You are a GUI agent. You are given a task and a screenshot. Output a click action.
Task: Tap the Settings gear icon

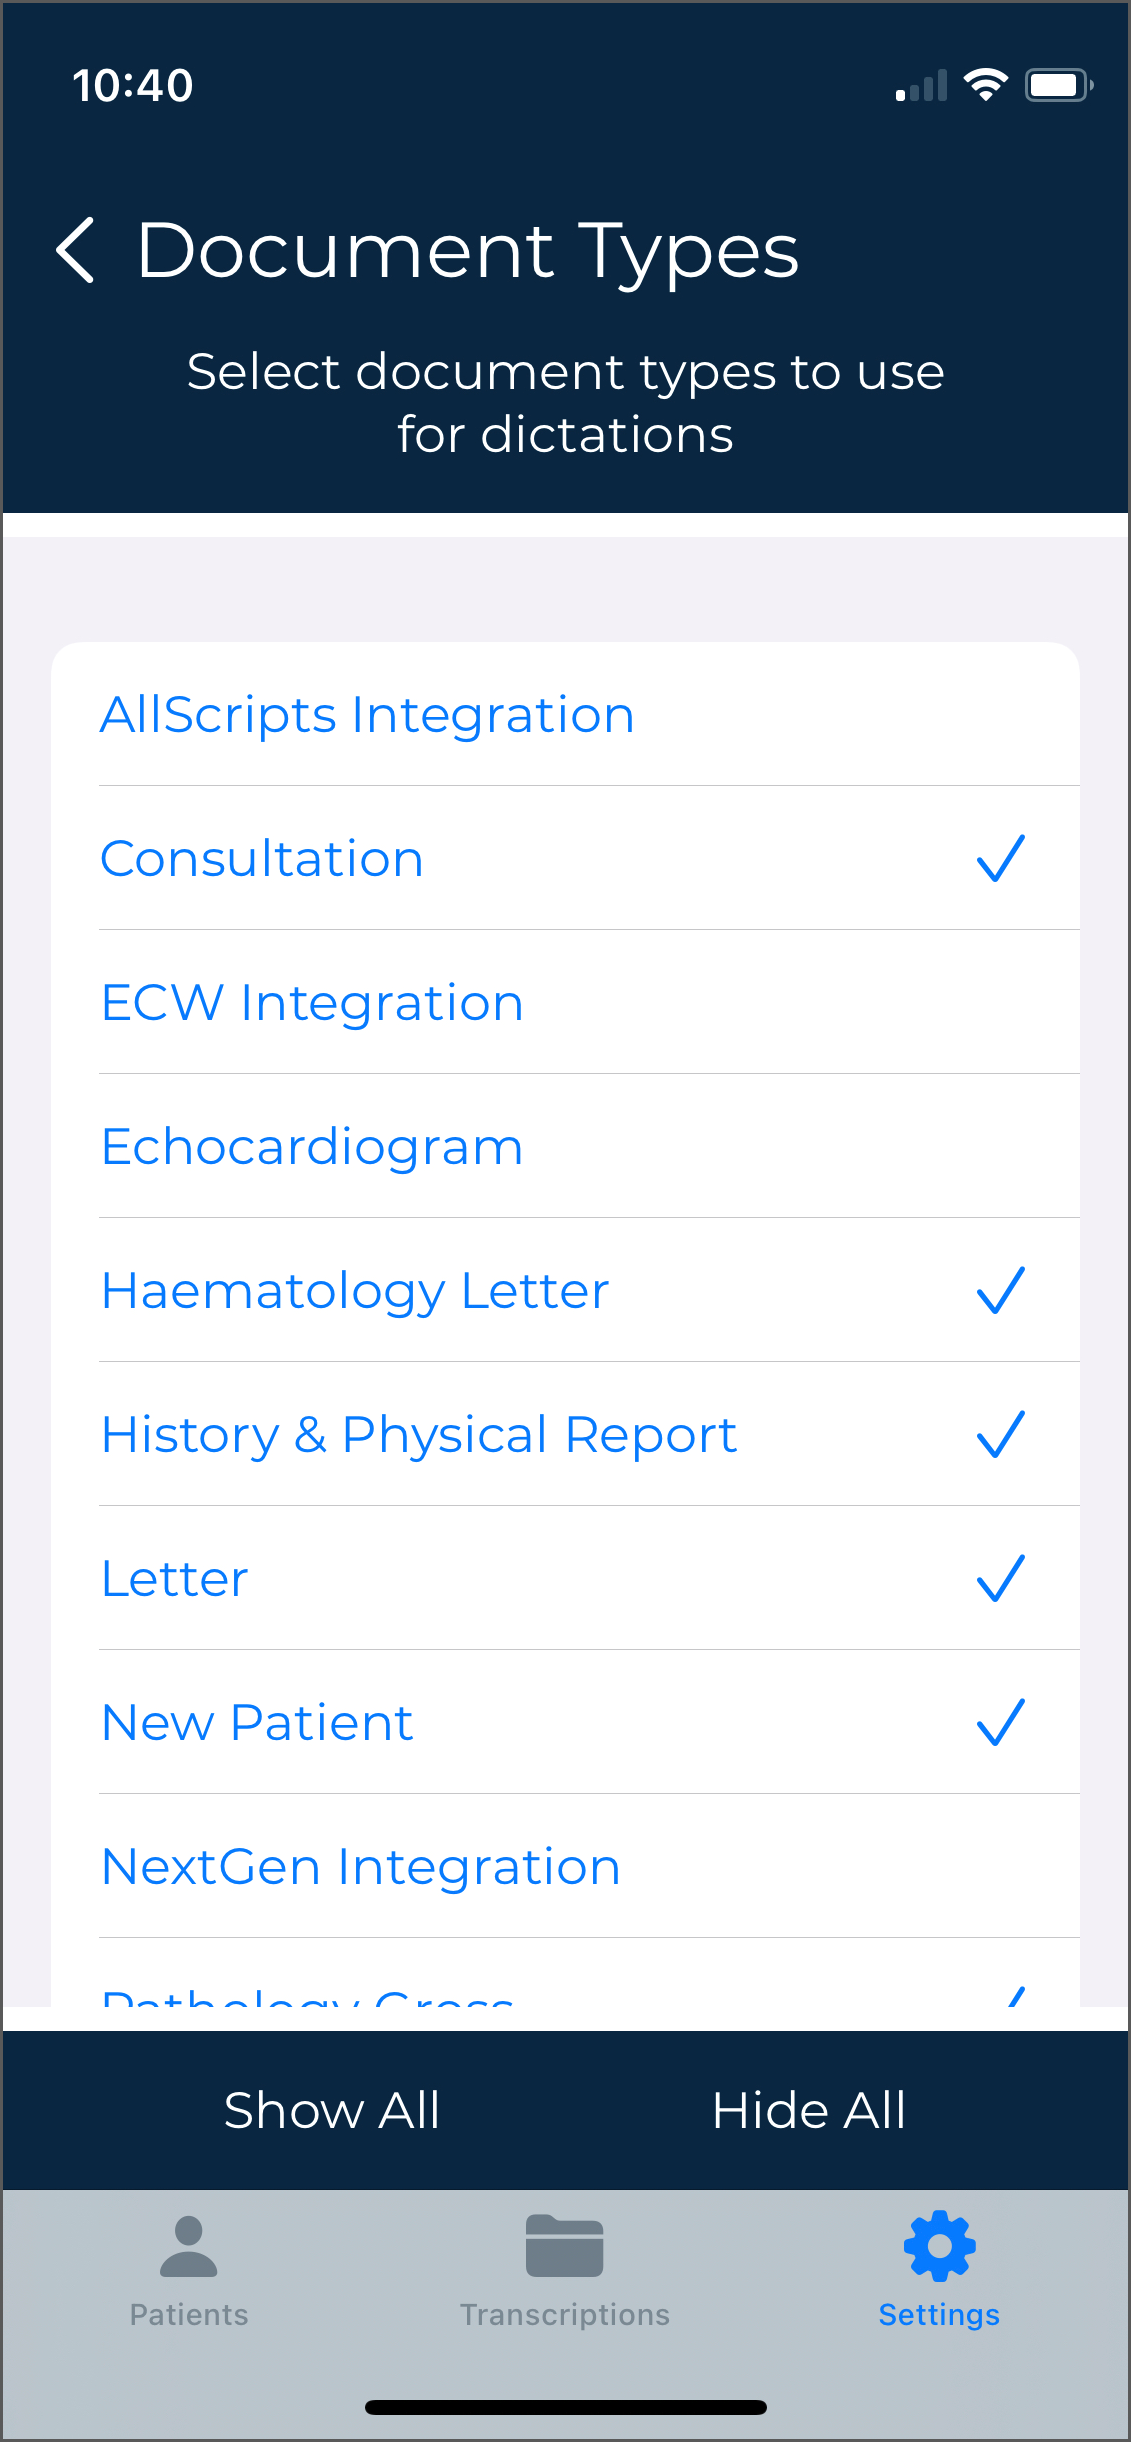coord(939,2246)
